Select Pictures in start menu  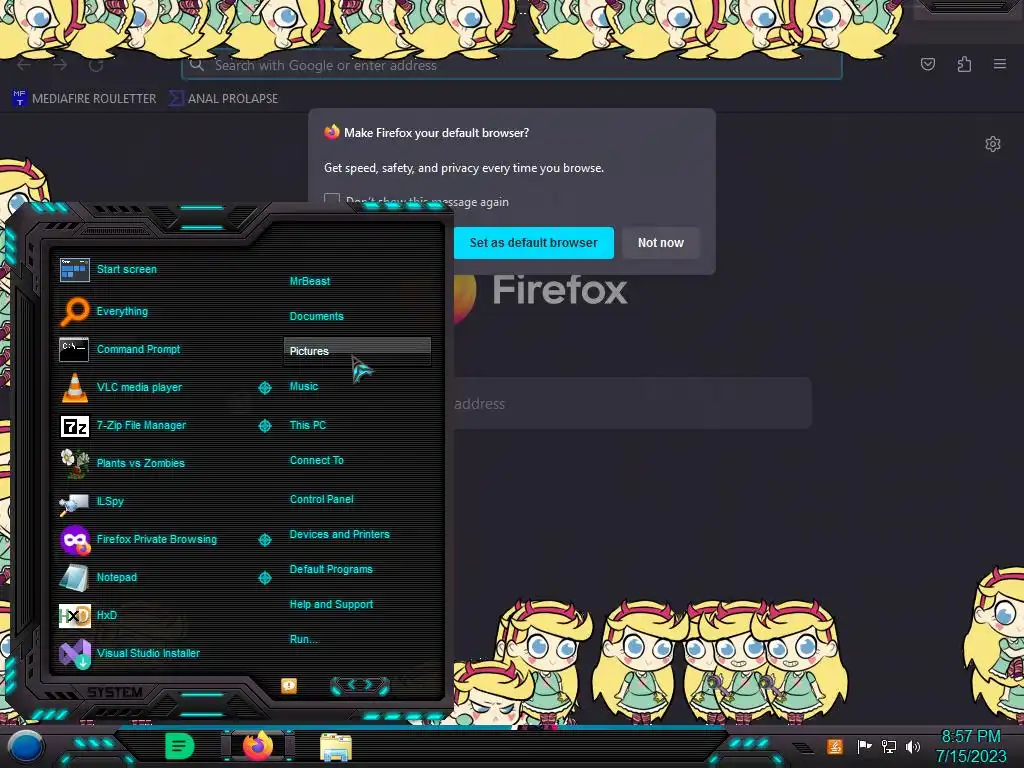click(x=357, y=351)
